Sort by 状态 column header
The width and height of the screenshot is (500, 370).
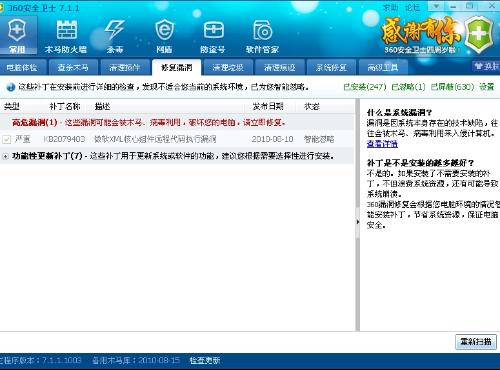[312, 106]
